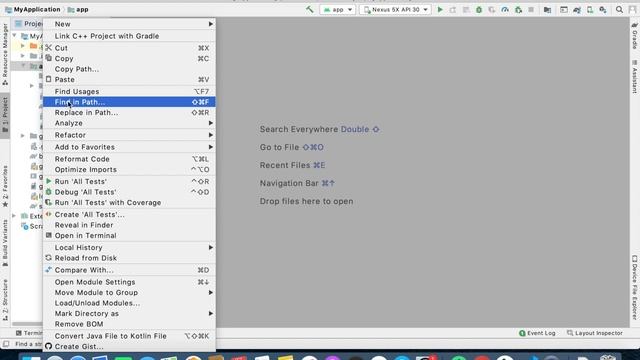This screenshot has width=640, height=360.
Task: Select Debug 'All Tests' entry
Action: click(129, 192)
